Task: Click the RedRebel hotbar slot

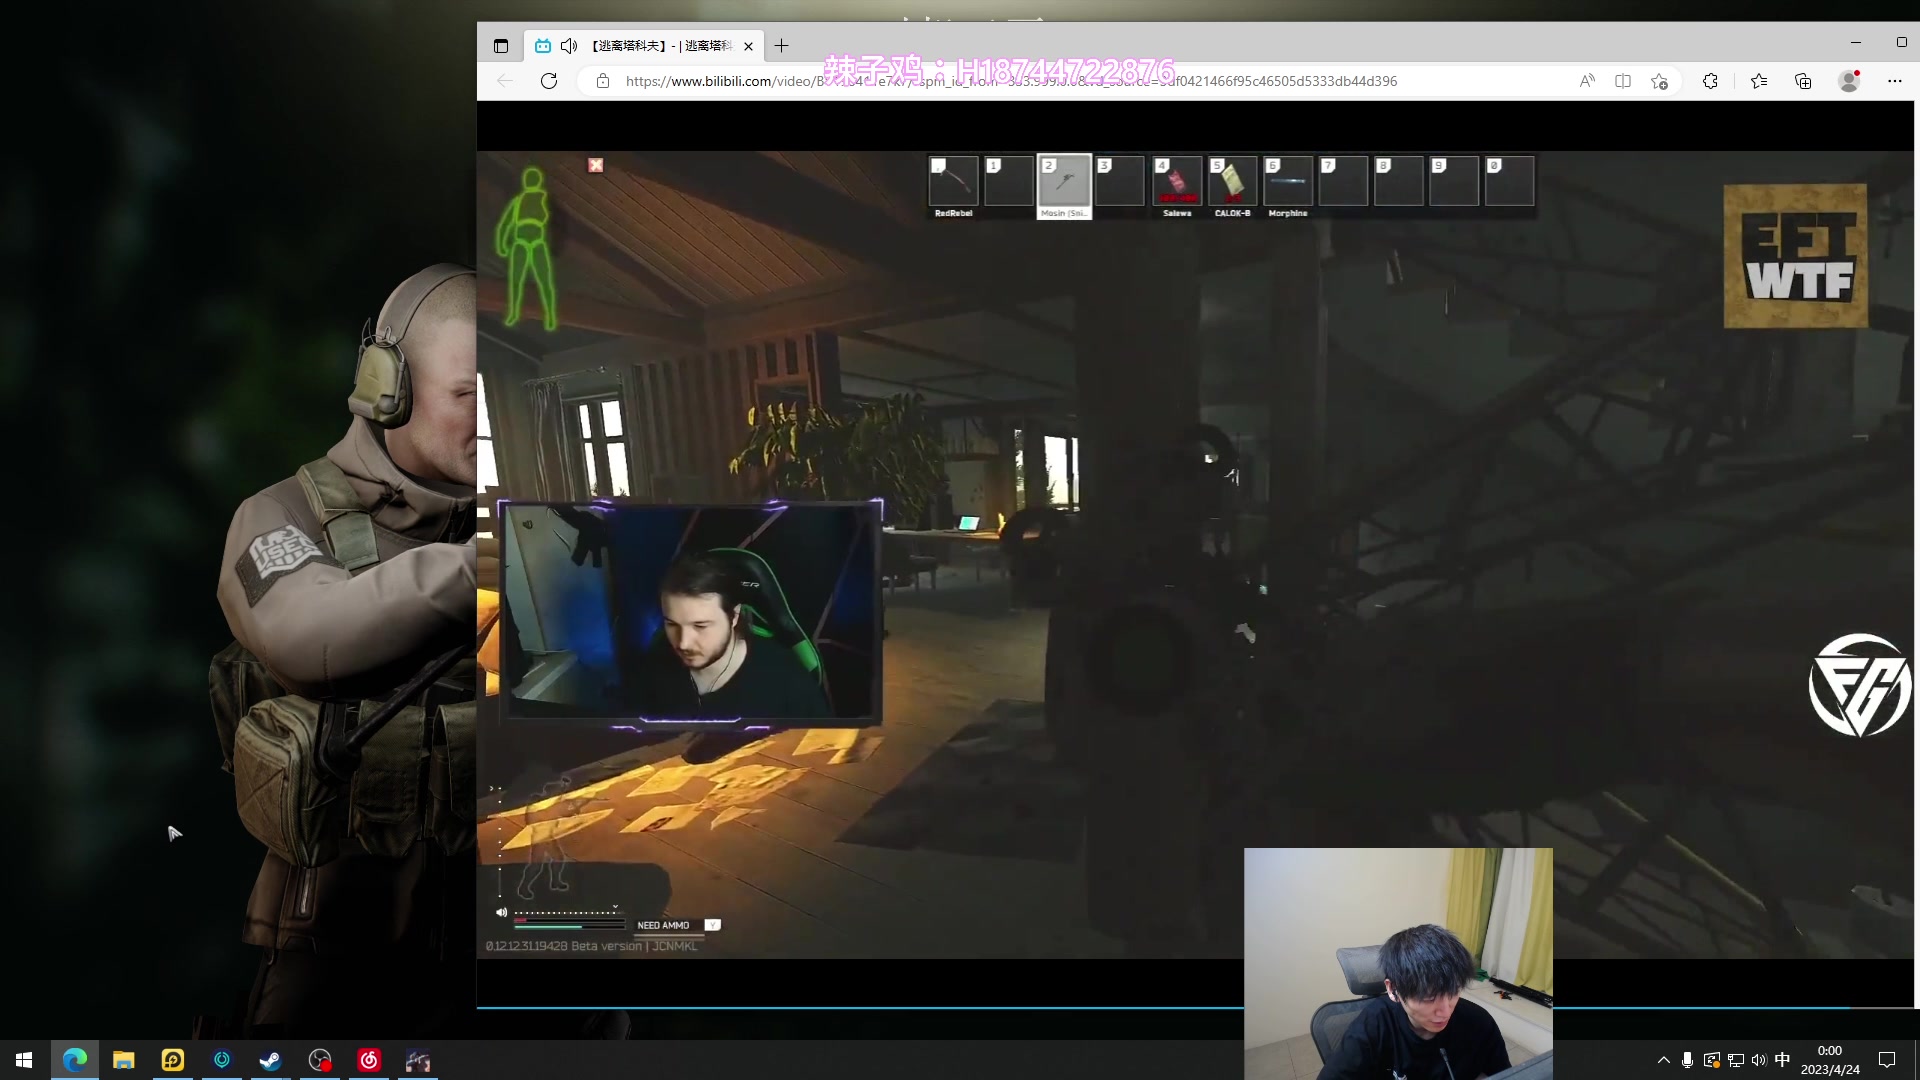Action: point(953,187)
